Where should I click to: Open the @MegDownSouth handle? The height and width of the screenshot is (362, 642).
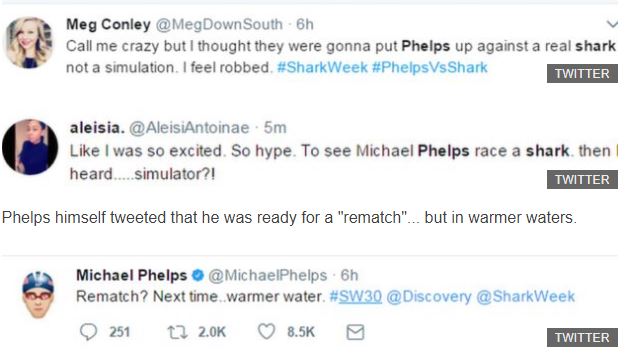pos(219,25)
